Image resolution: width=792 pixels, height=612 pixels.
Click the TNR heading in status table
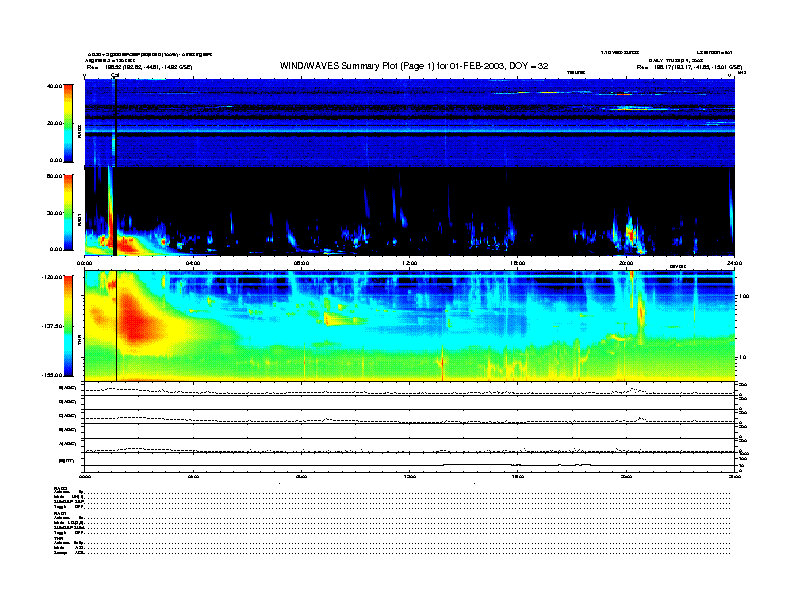coord(58,538)
